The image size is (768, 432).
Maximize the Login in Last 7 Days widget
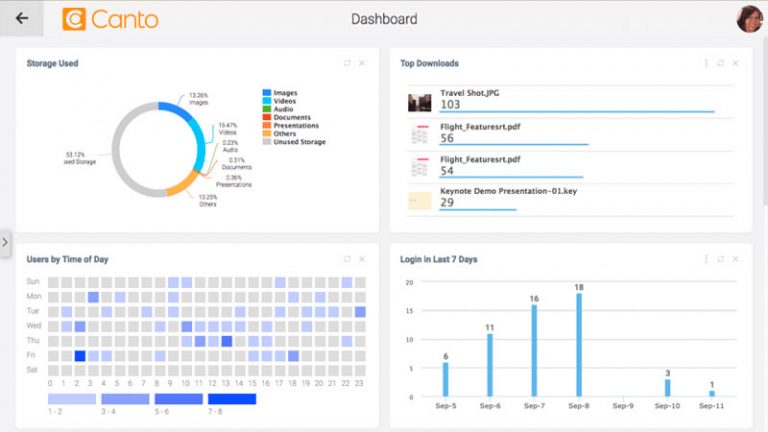(720, 259)
